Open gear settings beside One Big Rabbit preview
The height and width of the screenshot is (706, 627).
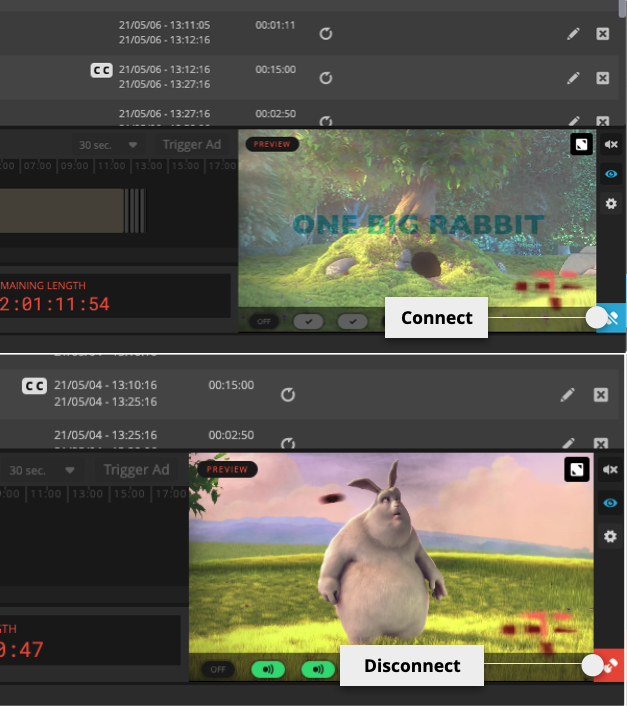point(611,204)
